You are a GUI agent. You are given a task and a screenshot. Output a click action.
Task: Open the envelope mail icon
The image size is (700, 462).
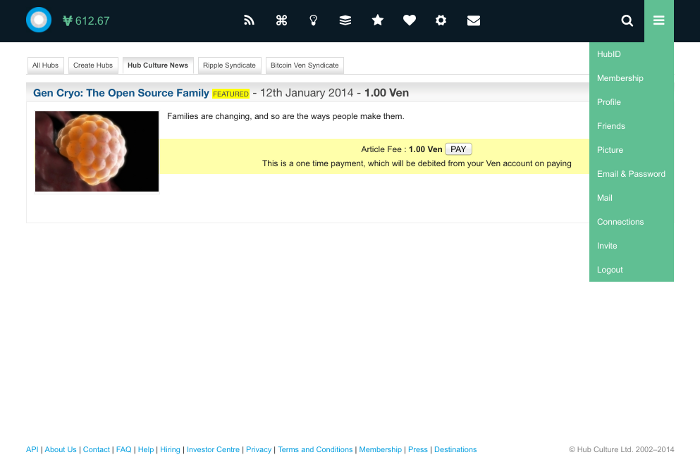(x=473, y=20)
